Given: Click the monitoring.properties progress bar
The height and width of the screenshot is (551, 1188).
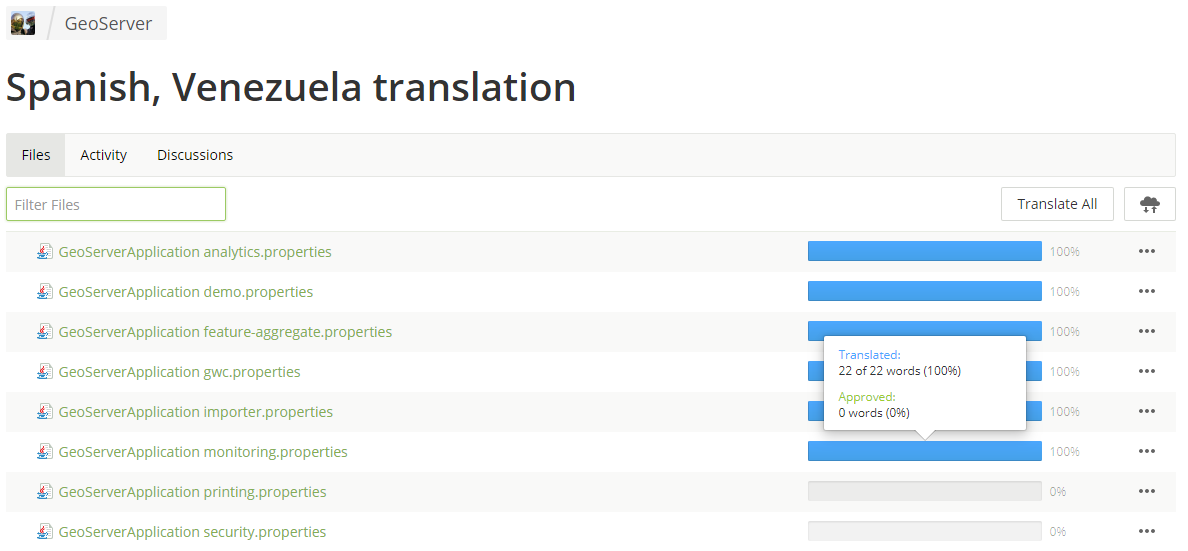Looking at the screenshot, I should click(x=924, y=451).
